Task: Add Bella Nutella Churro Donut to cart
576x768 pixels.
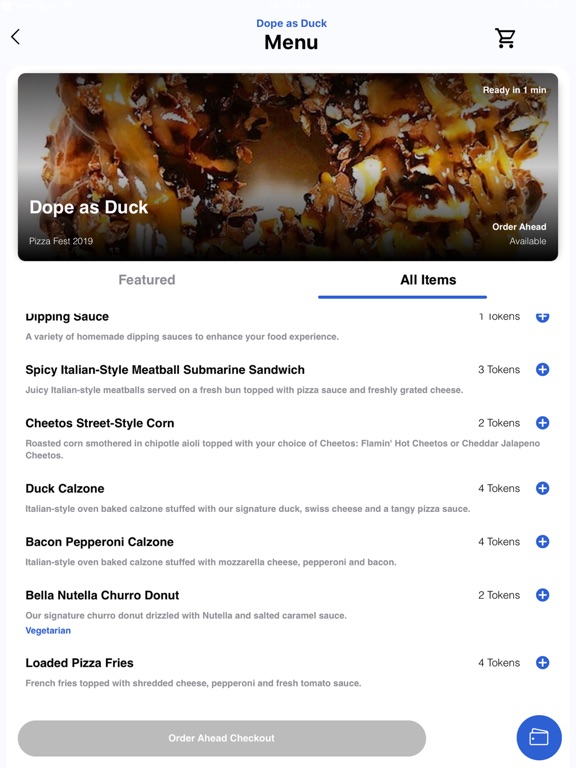Action: coord(542,595)
